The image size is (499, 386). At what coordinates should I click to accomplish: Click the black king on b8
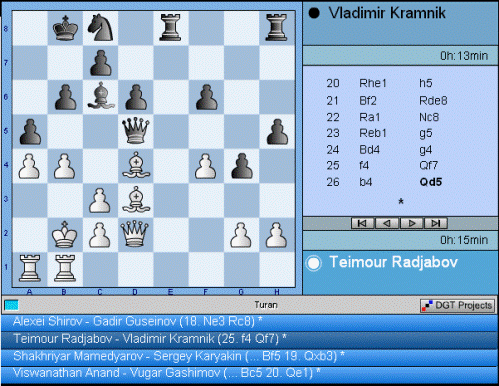[x=65, y=28]
